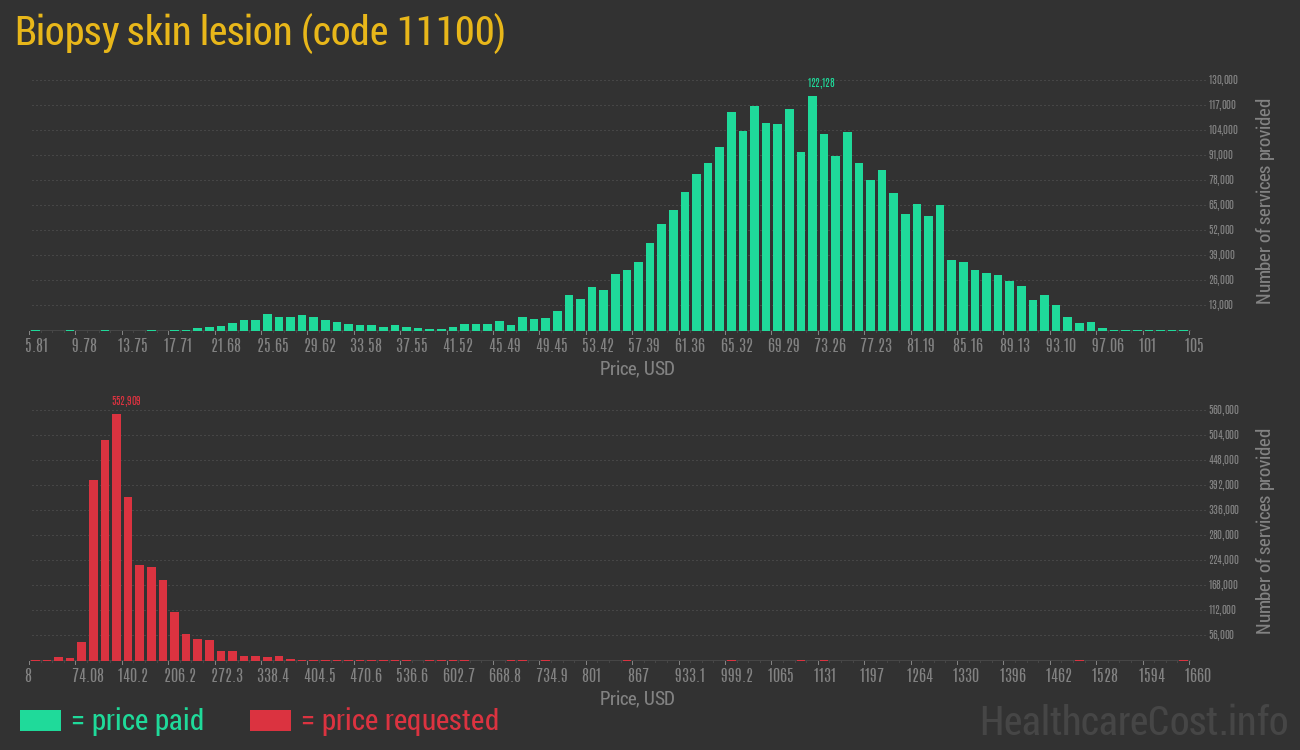Click 'Price, USD' axis title under red chart
Image resolution: width=1300 pixels, height=750 pixels.
[637, 699]
